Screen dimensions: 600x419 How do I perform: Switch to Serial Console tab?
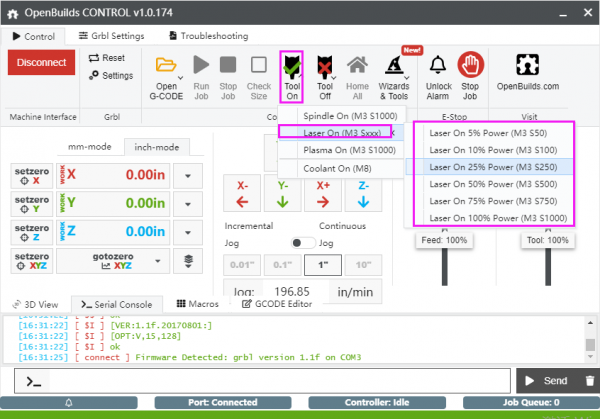coord(117,305)
